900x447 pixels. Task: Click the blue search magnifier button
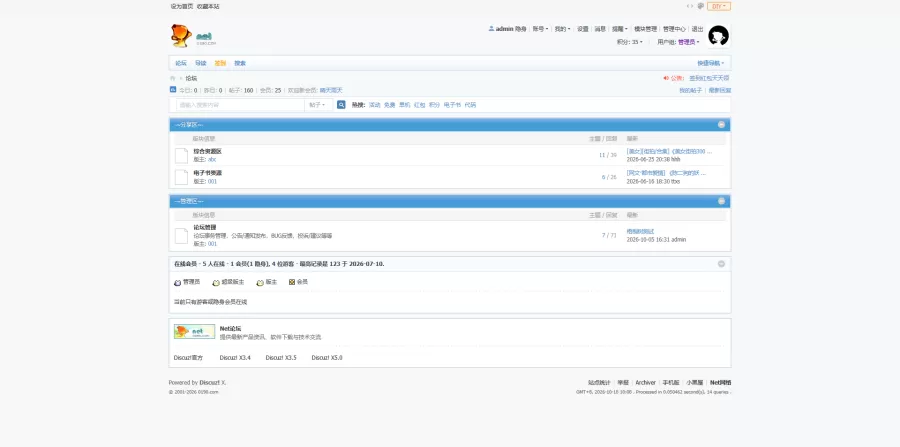coord(341,105)
